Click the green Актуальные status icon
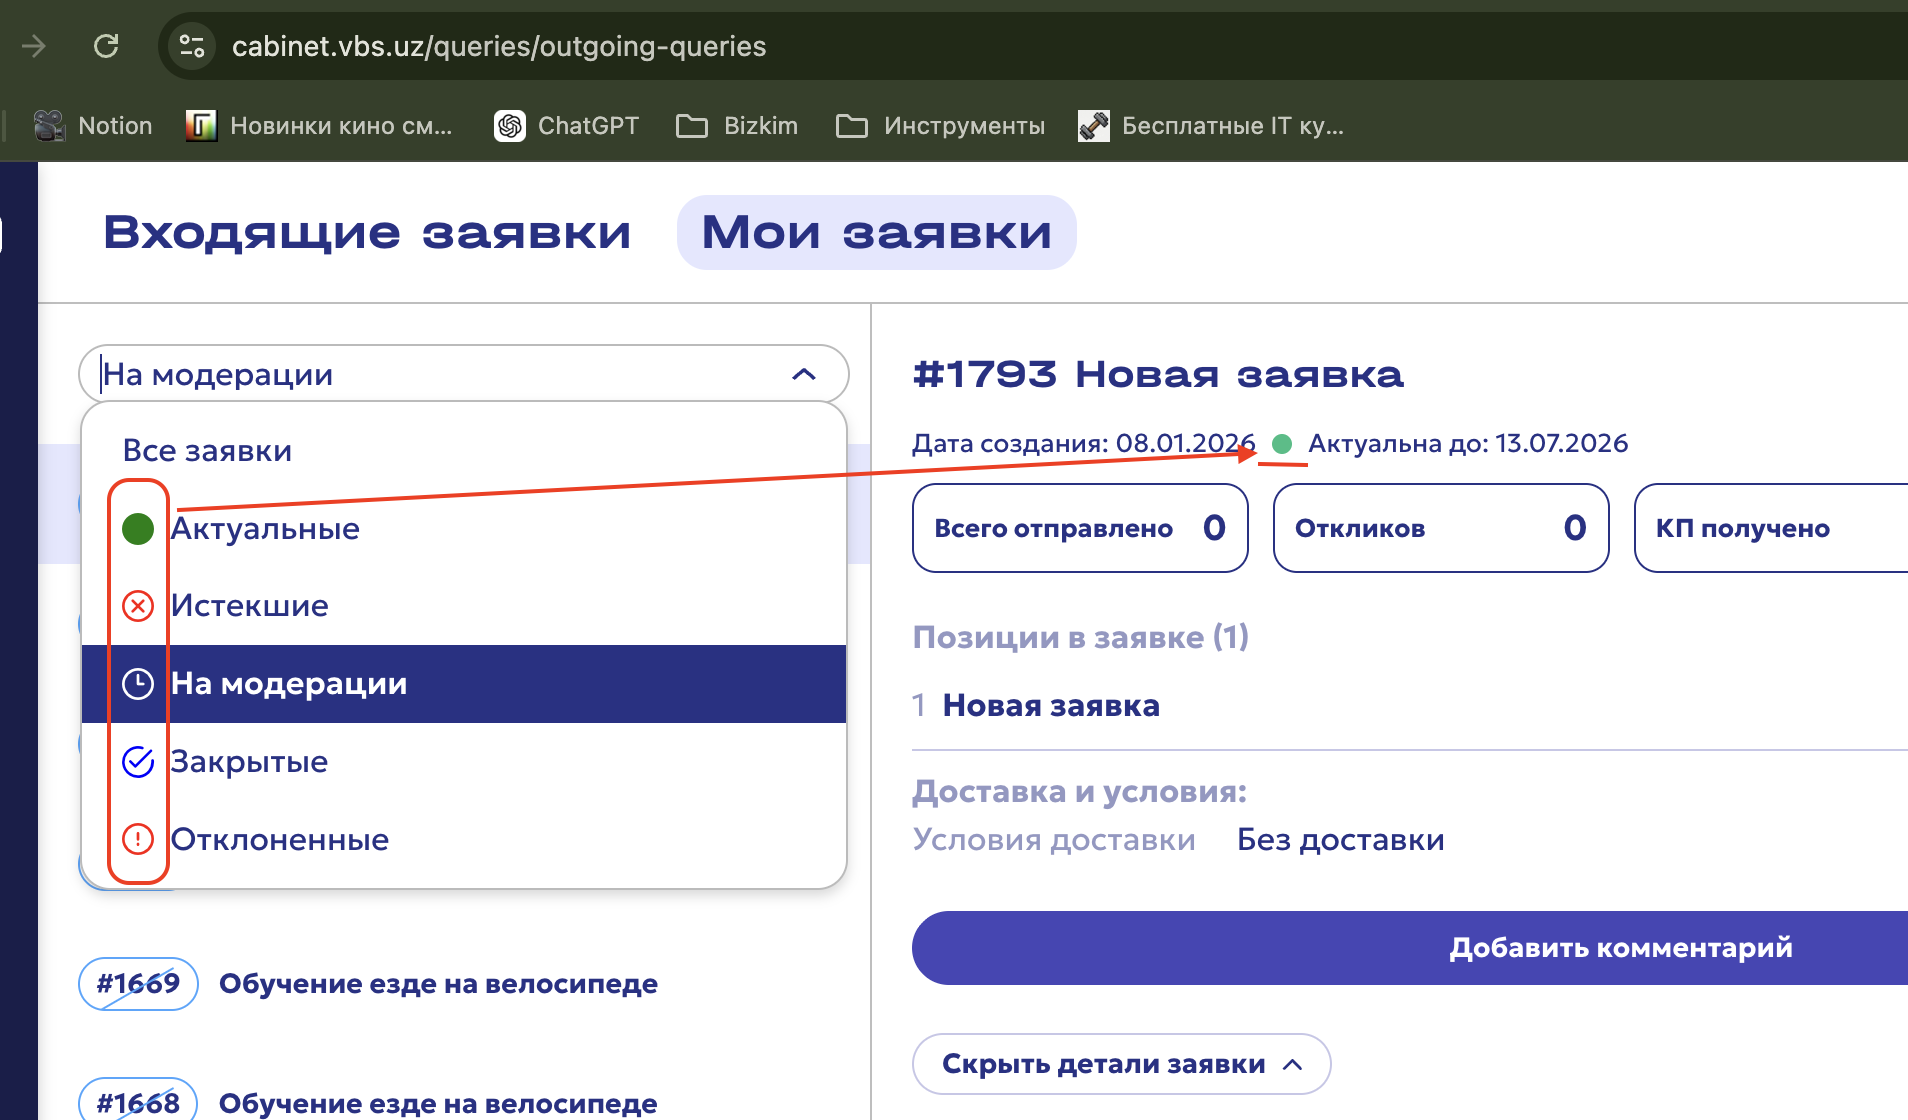Screen dimensions: 1908x1120 tap(138, 528)
